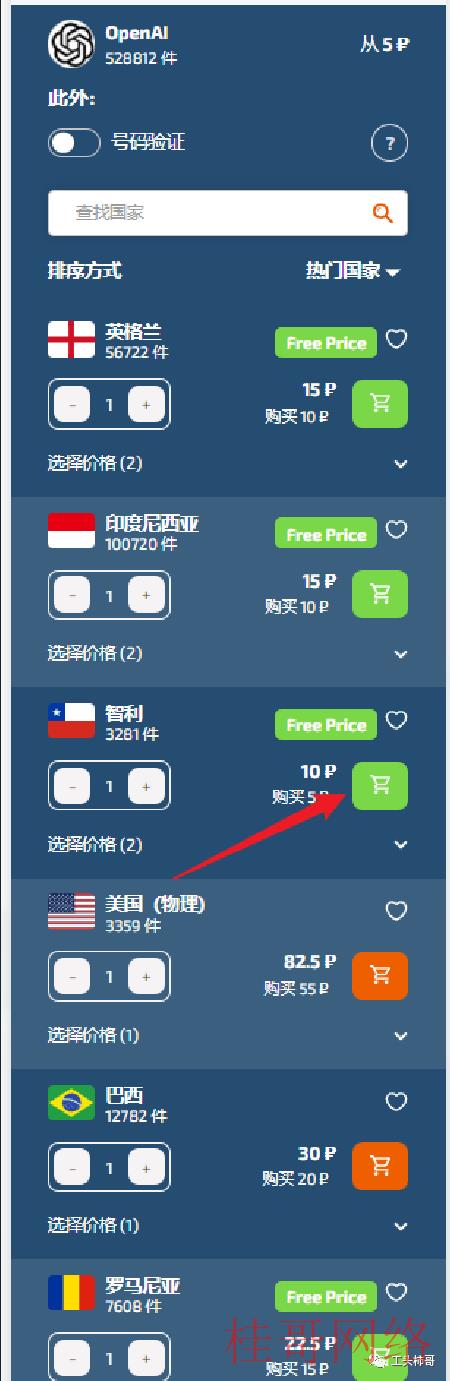Add England number to cart
This screenshot has height=1381, width=450.
[380, 403]
